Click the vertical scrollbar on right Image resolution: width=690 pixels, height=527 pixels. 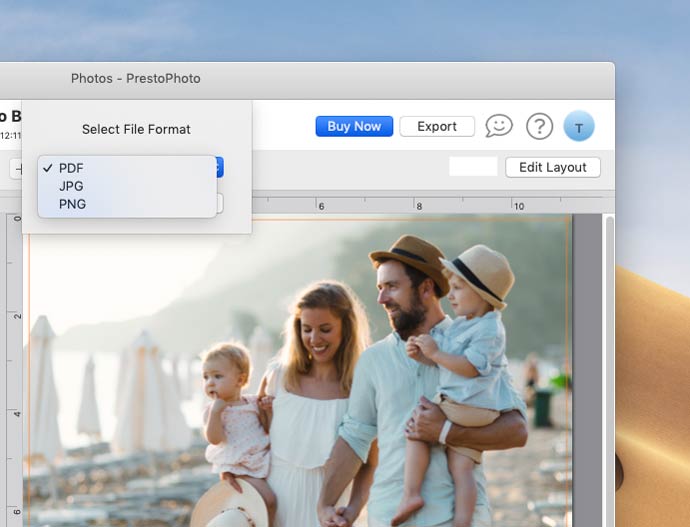[x=609, y=370]
